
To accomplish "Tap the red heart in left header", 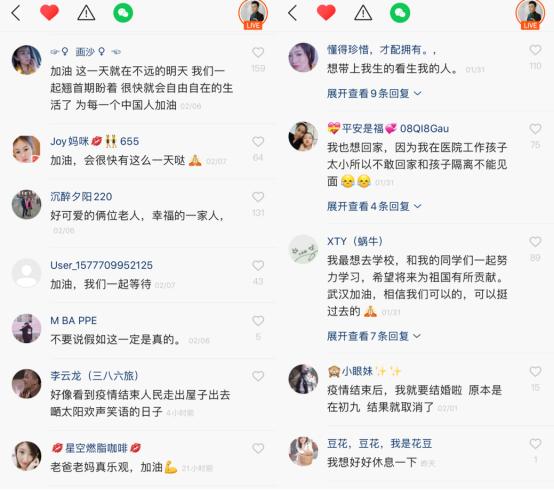I will (49, 13).
